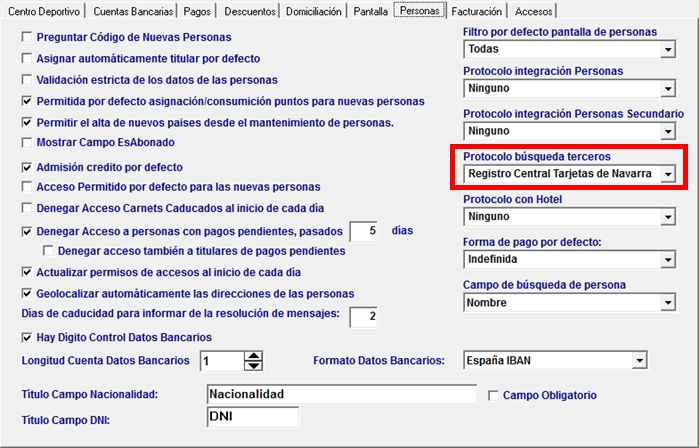This screenshot has height=448, width=699.
Task: Open the Descuentos tab
Action: click(250, 11)
